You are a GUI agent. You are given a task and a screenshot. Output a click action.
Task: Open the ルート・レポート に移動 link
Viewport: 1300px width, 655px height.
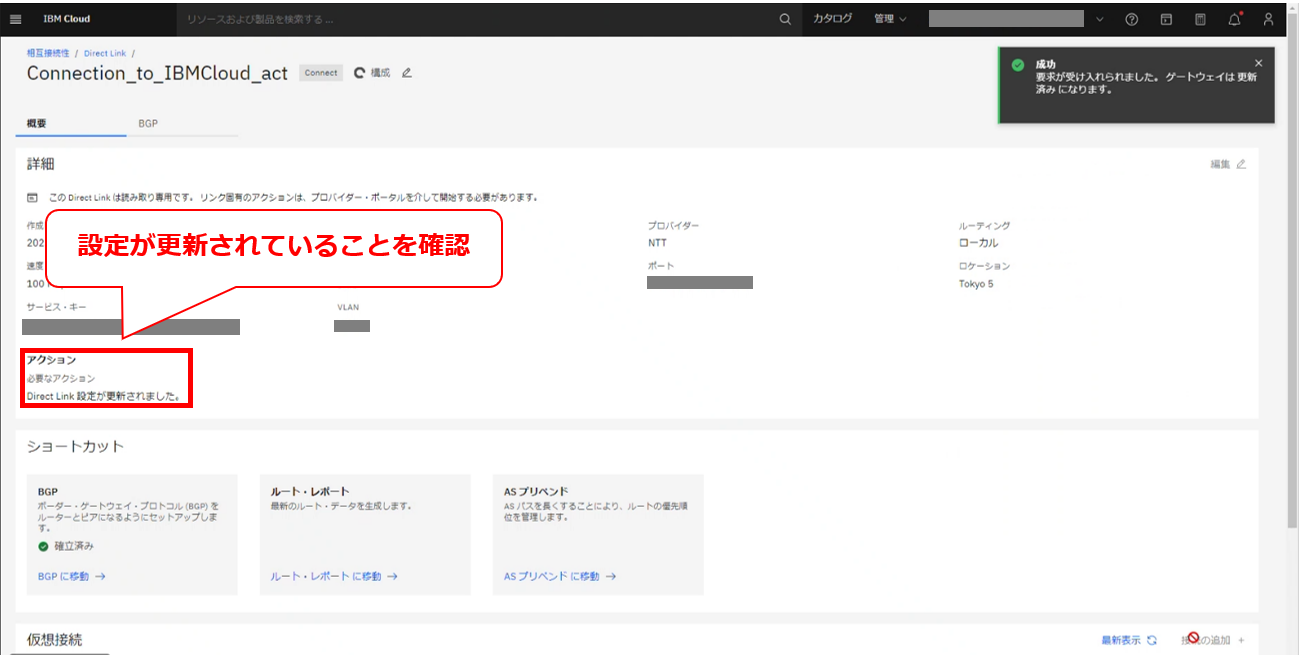coord(334,576)
